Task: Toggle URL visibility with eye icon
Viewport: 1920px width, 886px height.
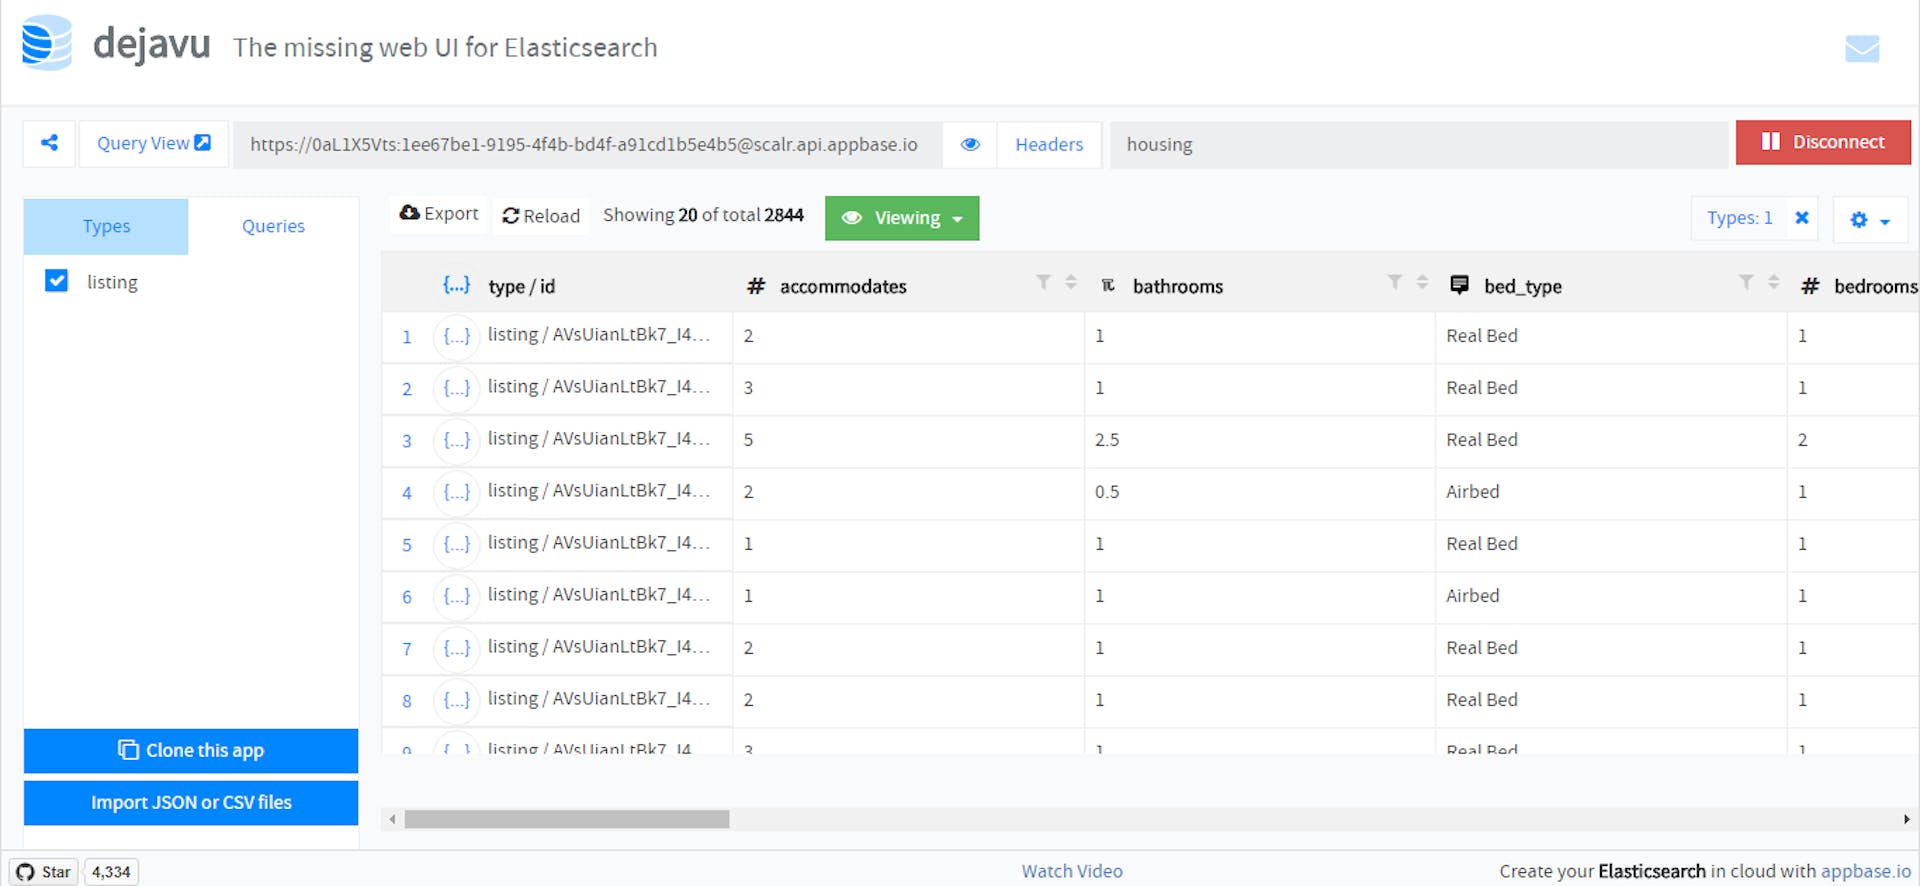Action: click(969, 144)
